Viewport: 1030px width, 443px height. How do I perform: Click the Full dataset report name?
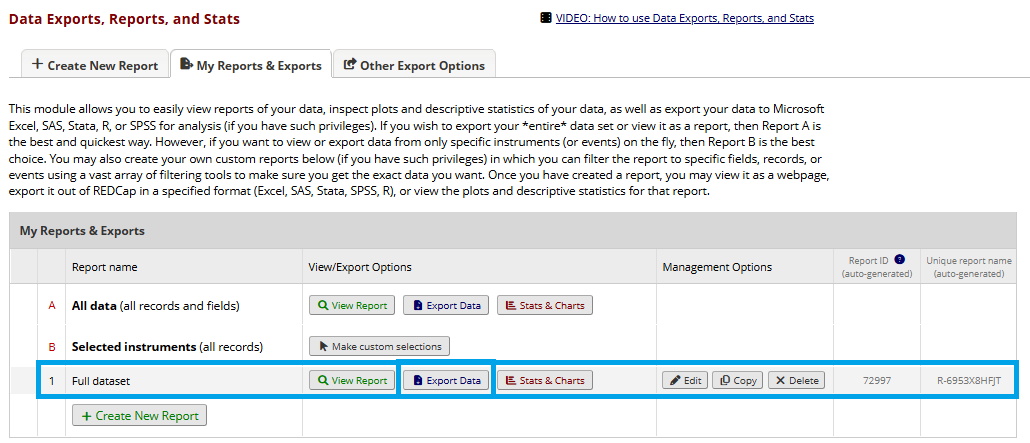tap(101, 381)
